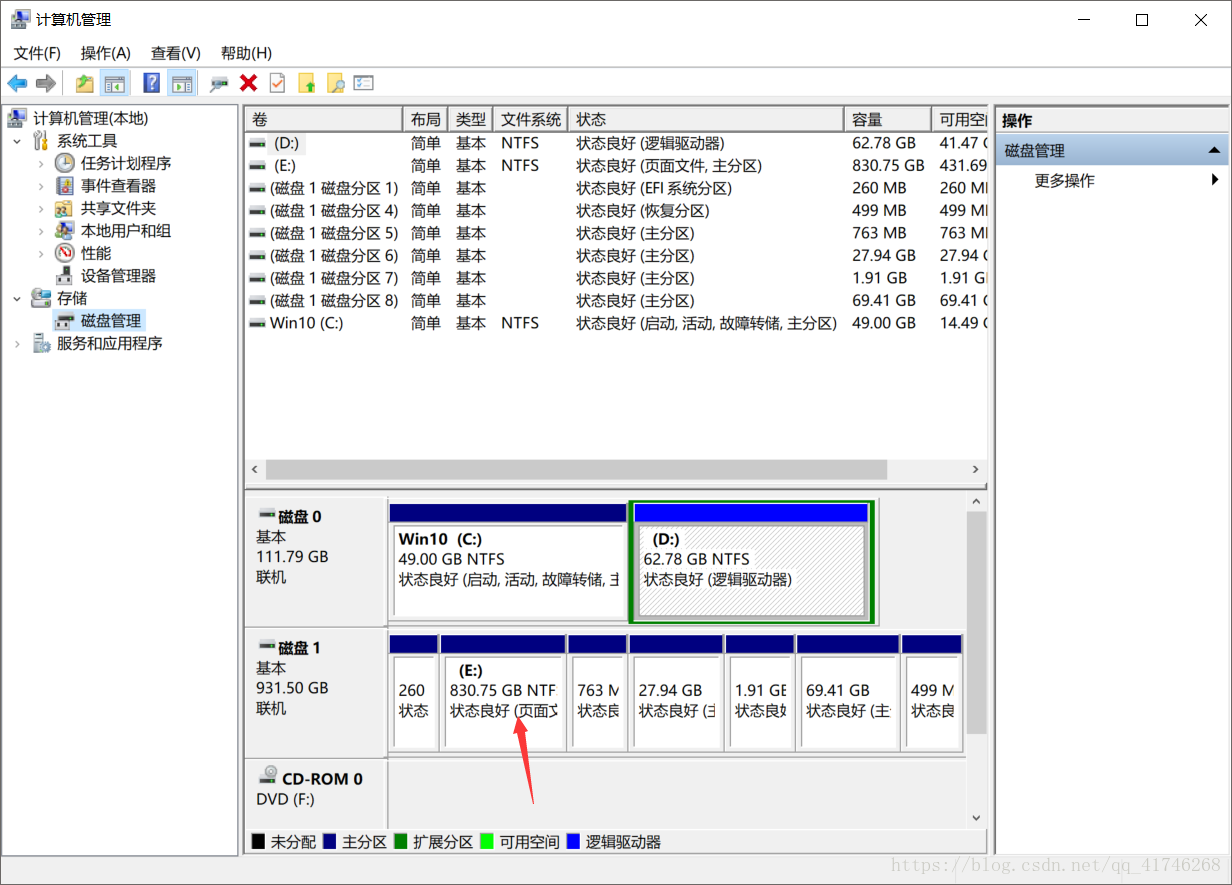
Task: Collapse the 存储 tree node
Action: 17,298
